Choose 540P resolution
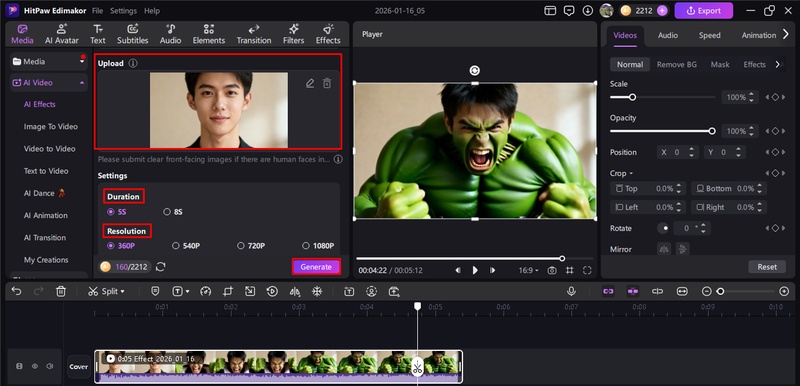The width and height of the screenshot is (800, 386). 186,246
